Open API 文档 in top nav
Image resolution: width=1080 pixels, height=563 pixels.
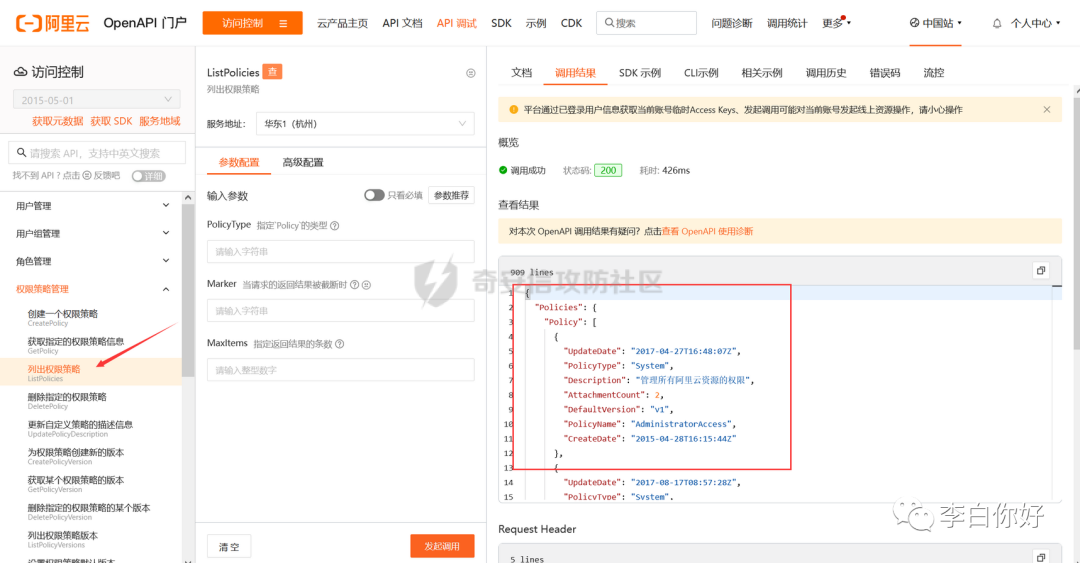tap(402, 23)
